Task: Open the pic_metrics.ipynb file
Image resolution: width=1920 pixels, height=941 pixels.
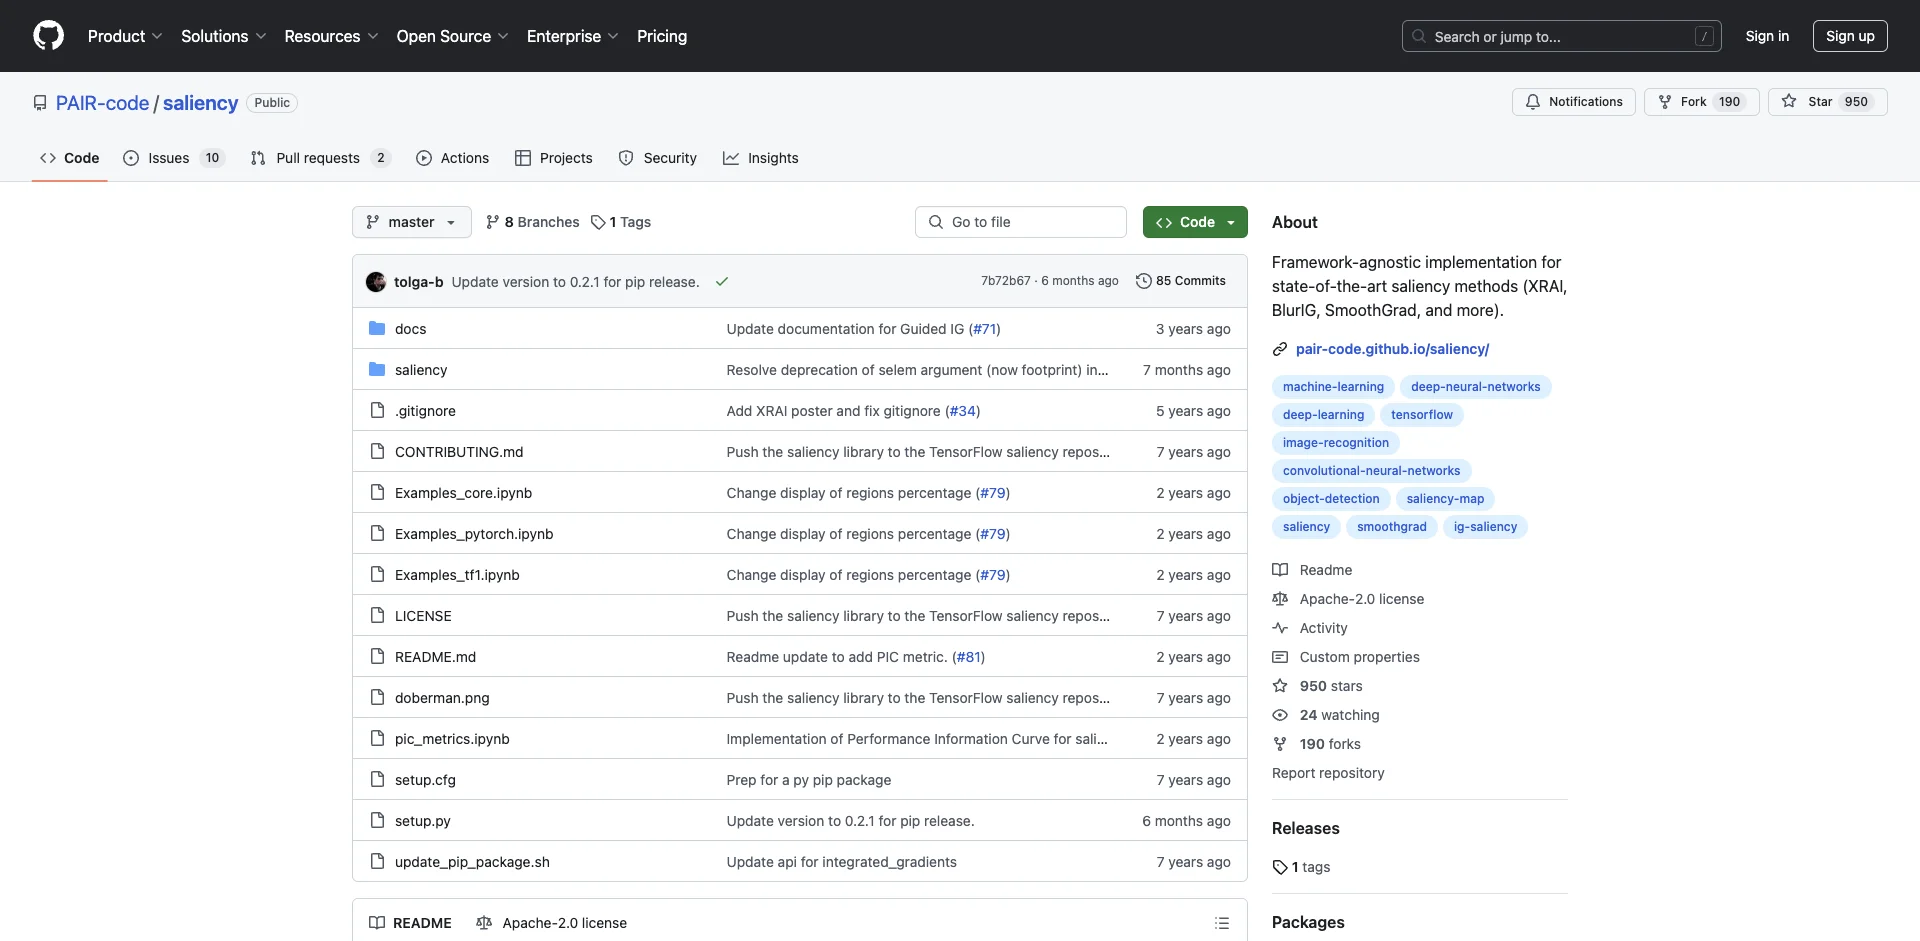Action: (452, 739)
